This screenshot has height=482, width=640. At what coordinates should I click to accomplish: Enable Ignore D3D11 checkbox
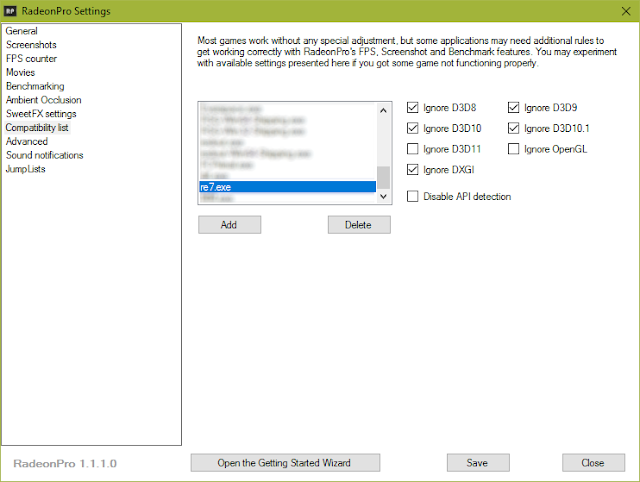click(x=413, y=149)
